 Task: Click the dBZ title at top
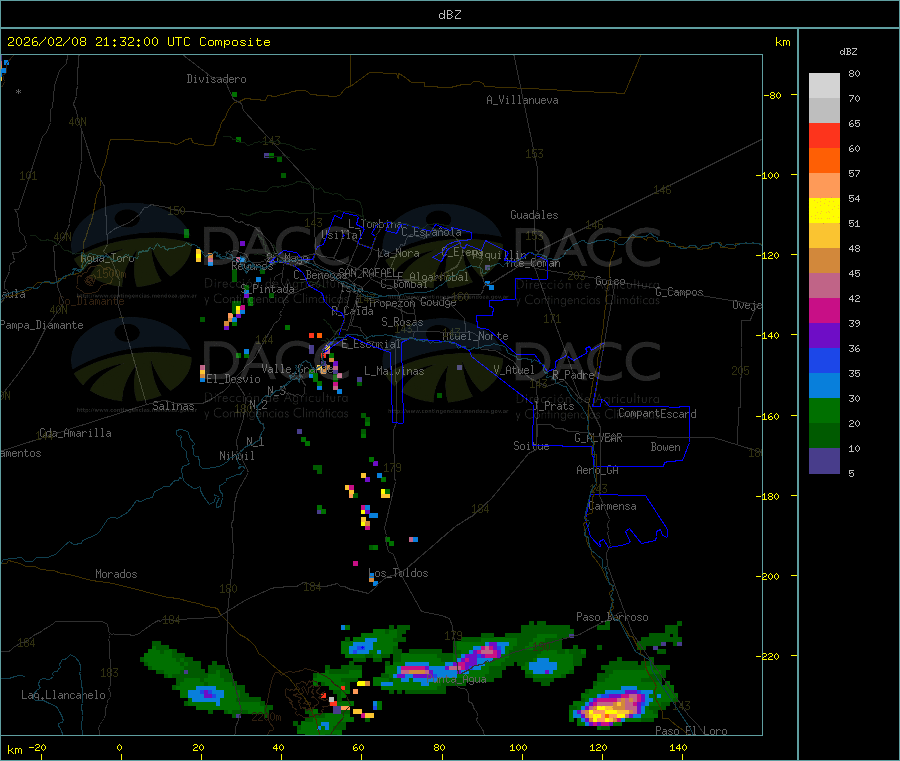(449, 15)
